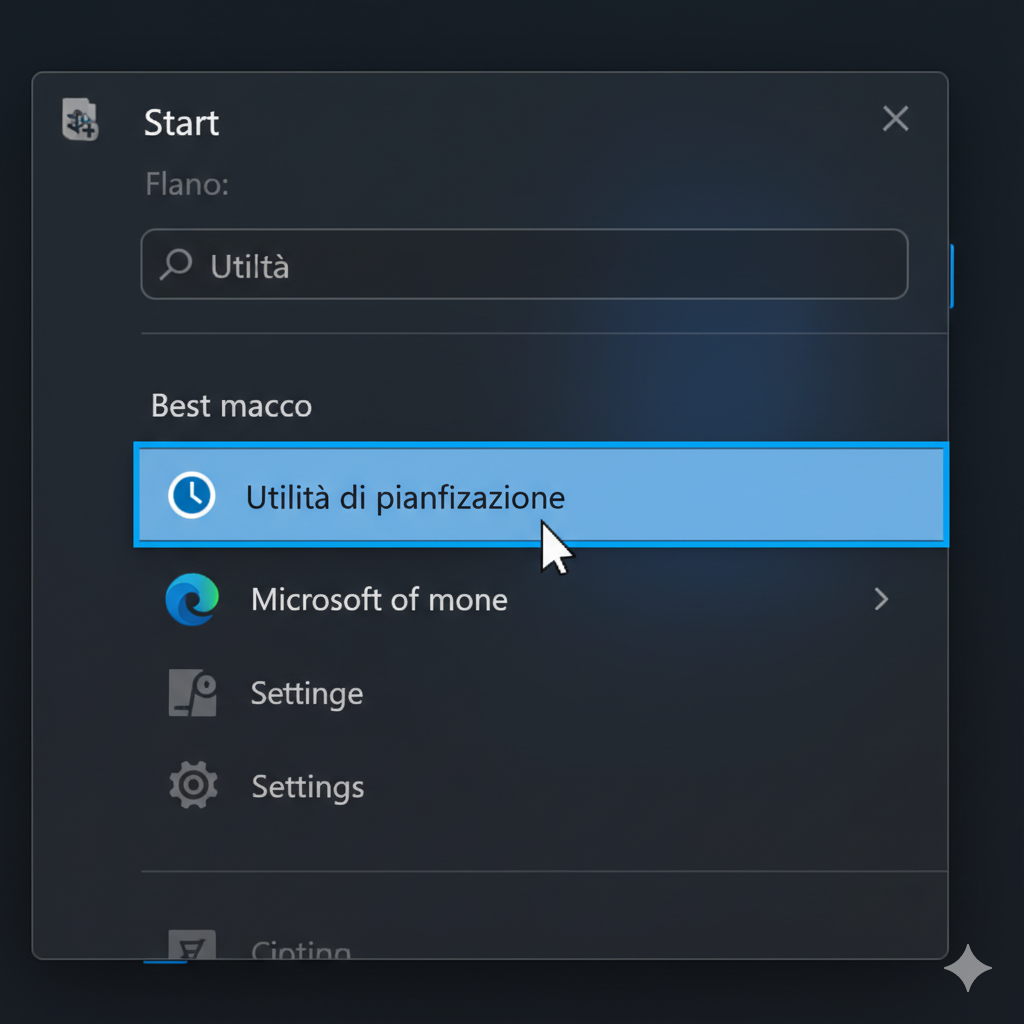Image resolution: width=1024 pixels, height=1024 pixels.
Task: Open the Settinge result
Action: coord(307,694)
